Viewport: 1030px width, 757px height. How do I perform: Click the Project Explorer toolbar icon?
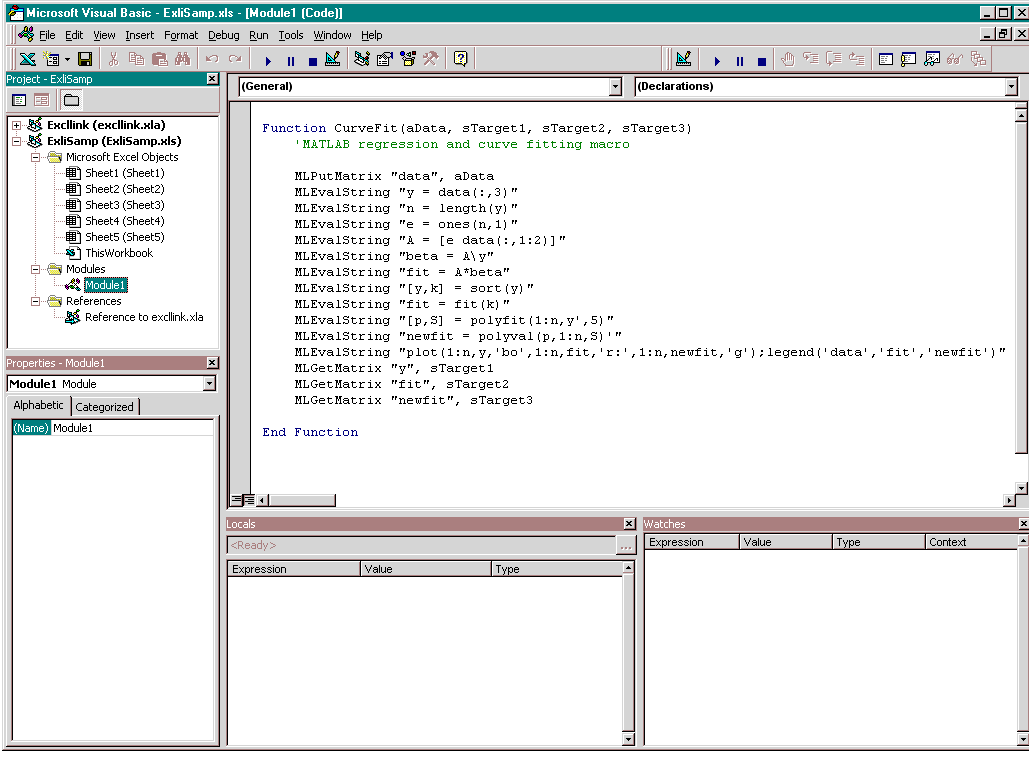(x=362, y=60)
